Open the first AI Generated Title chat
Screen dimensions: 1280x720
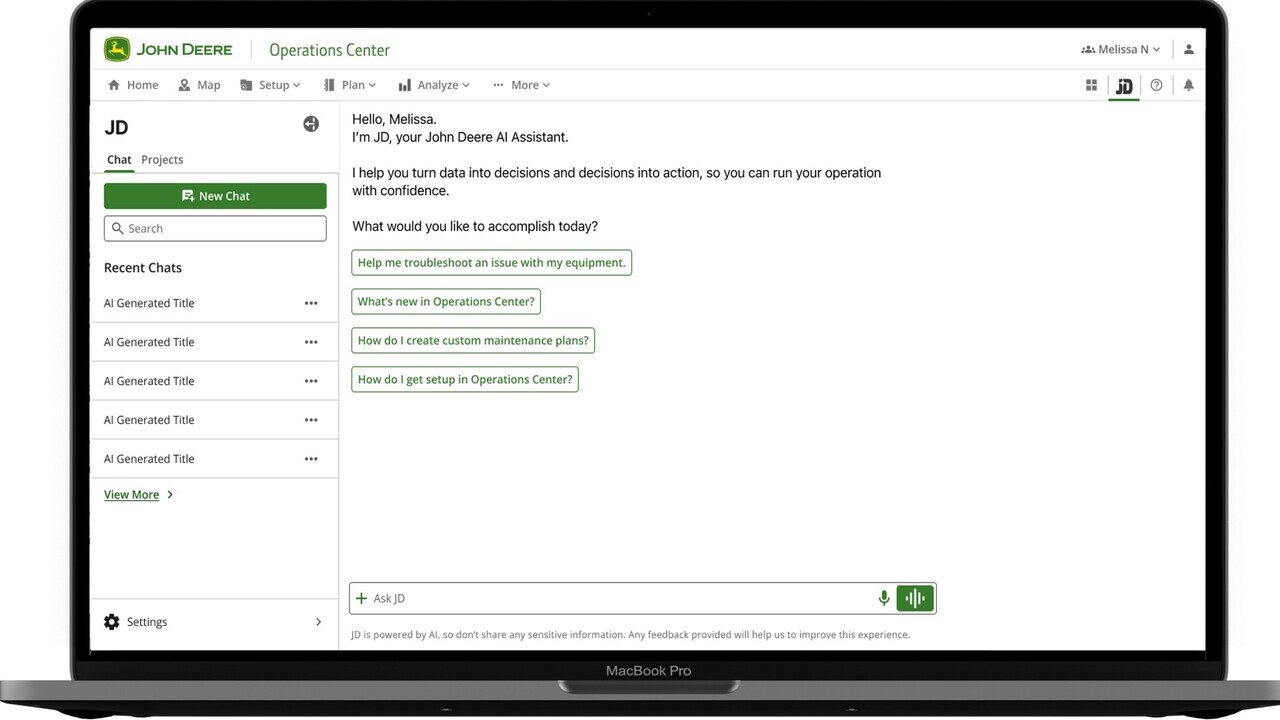tap(149, 303)
